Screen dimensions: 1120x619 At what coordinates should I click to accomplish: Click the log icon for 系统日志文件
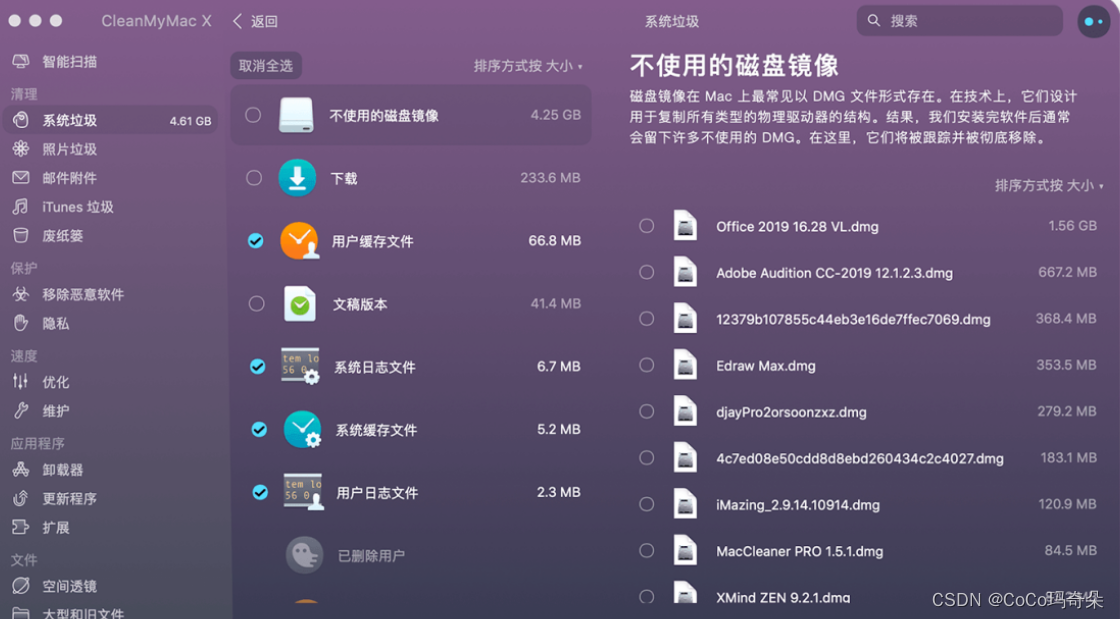tap(301, 366)
